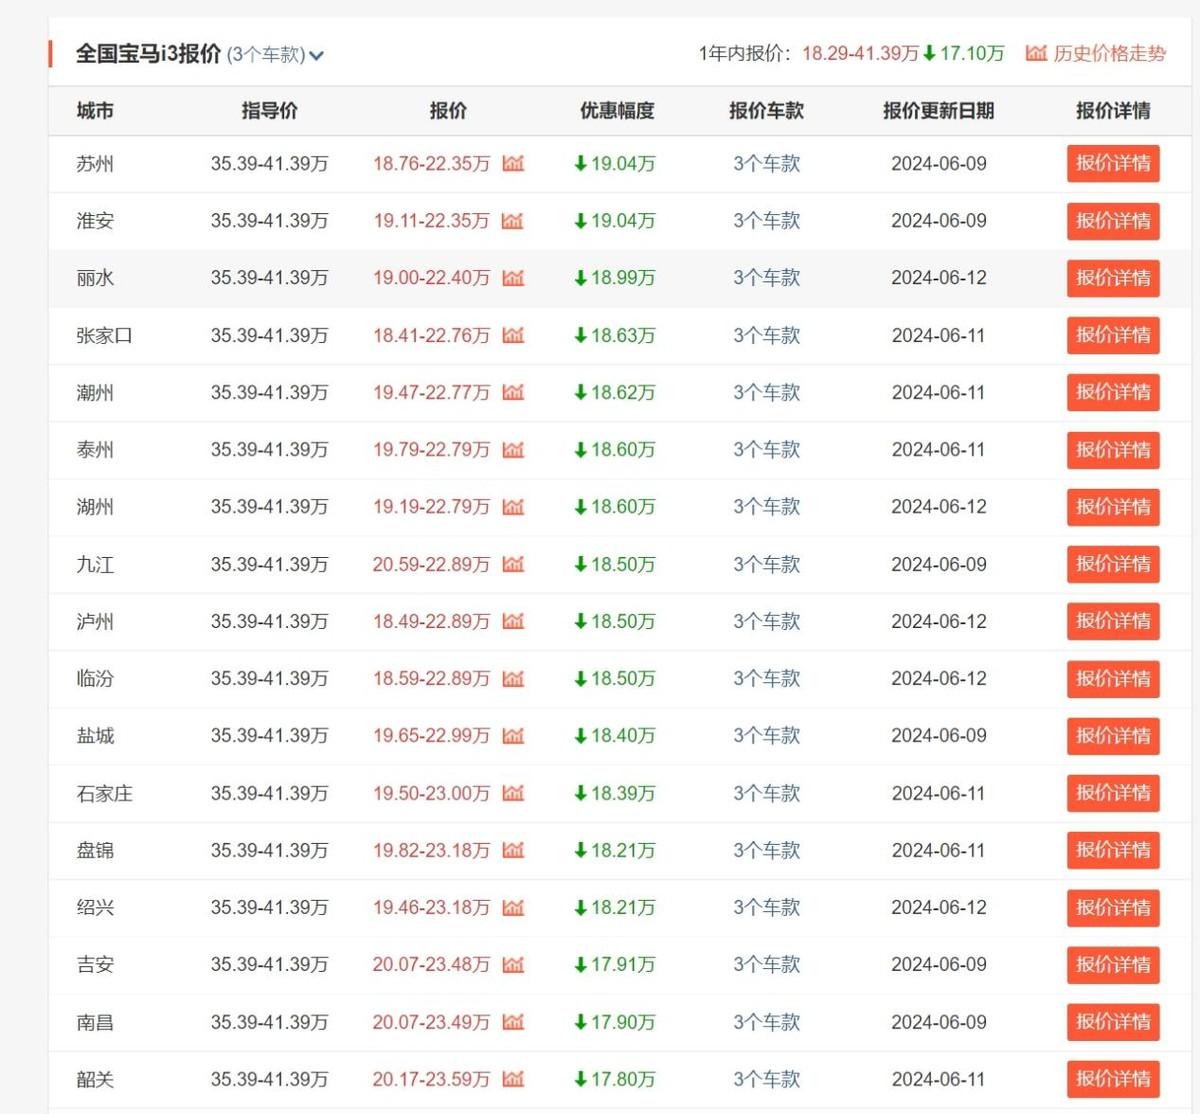
Task: View 报价详情 for 吉安
Action: tap(1112, 965)
